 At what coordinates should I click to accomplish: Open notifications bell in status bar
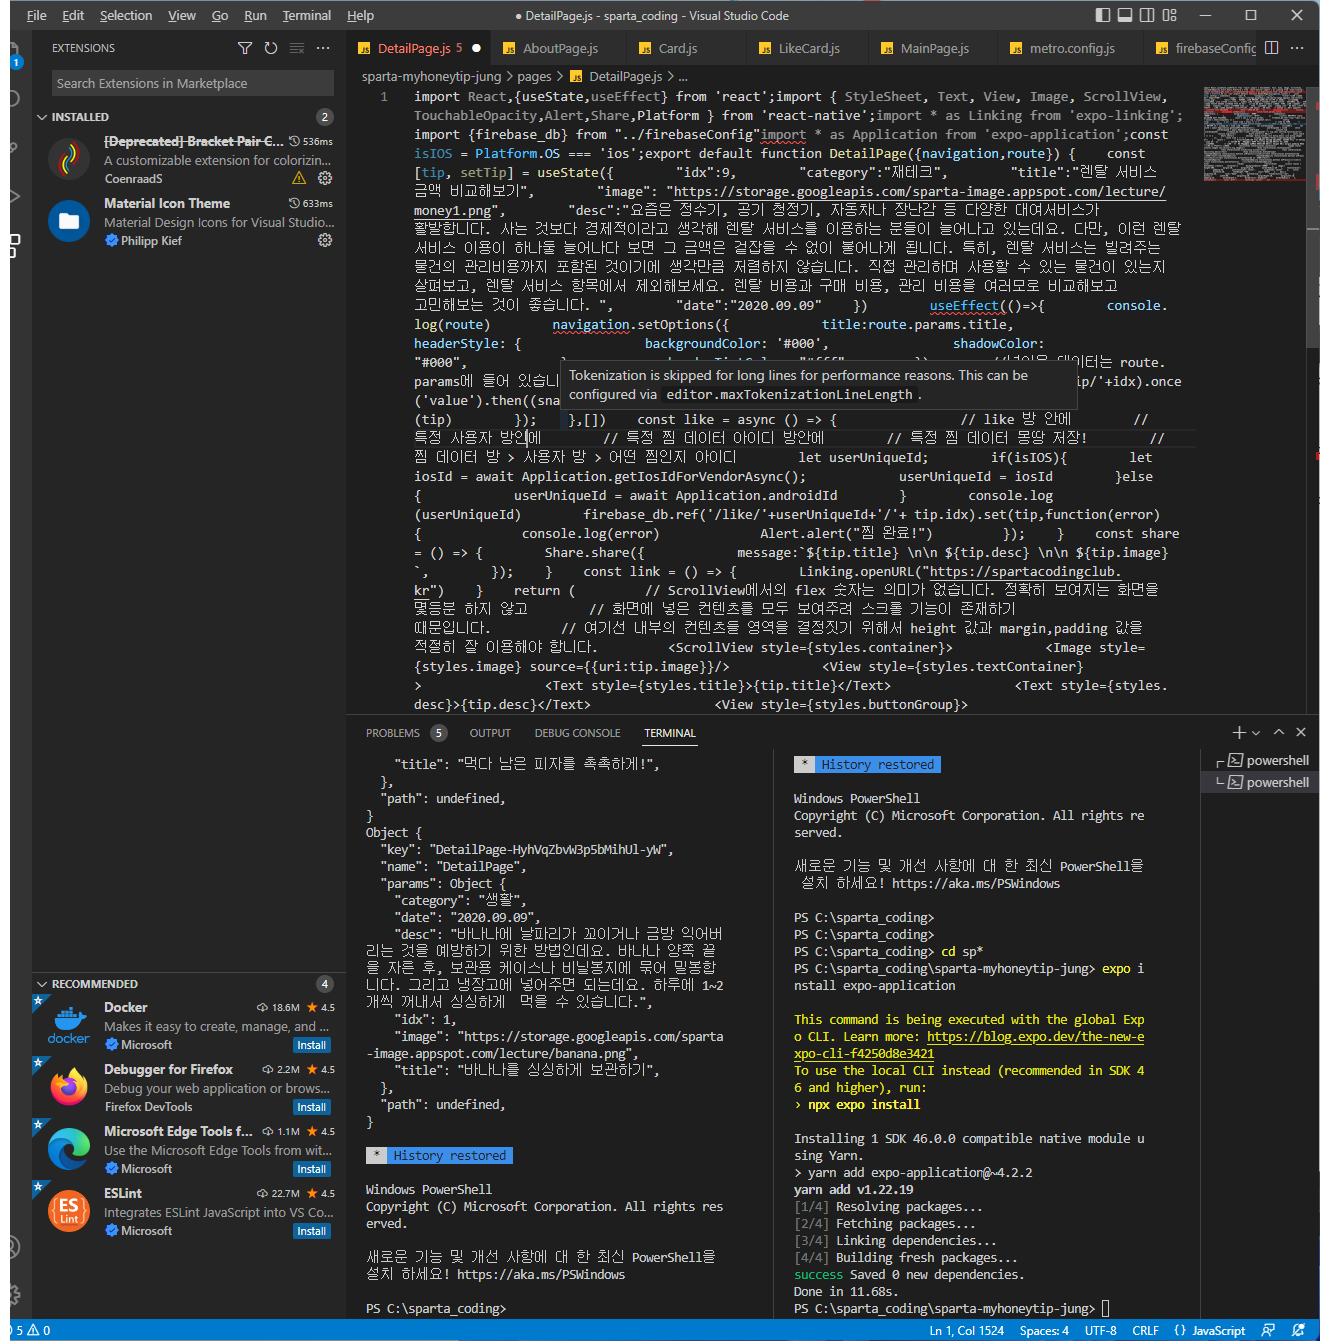point(1298,1330)
